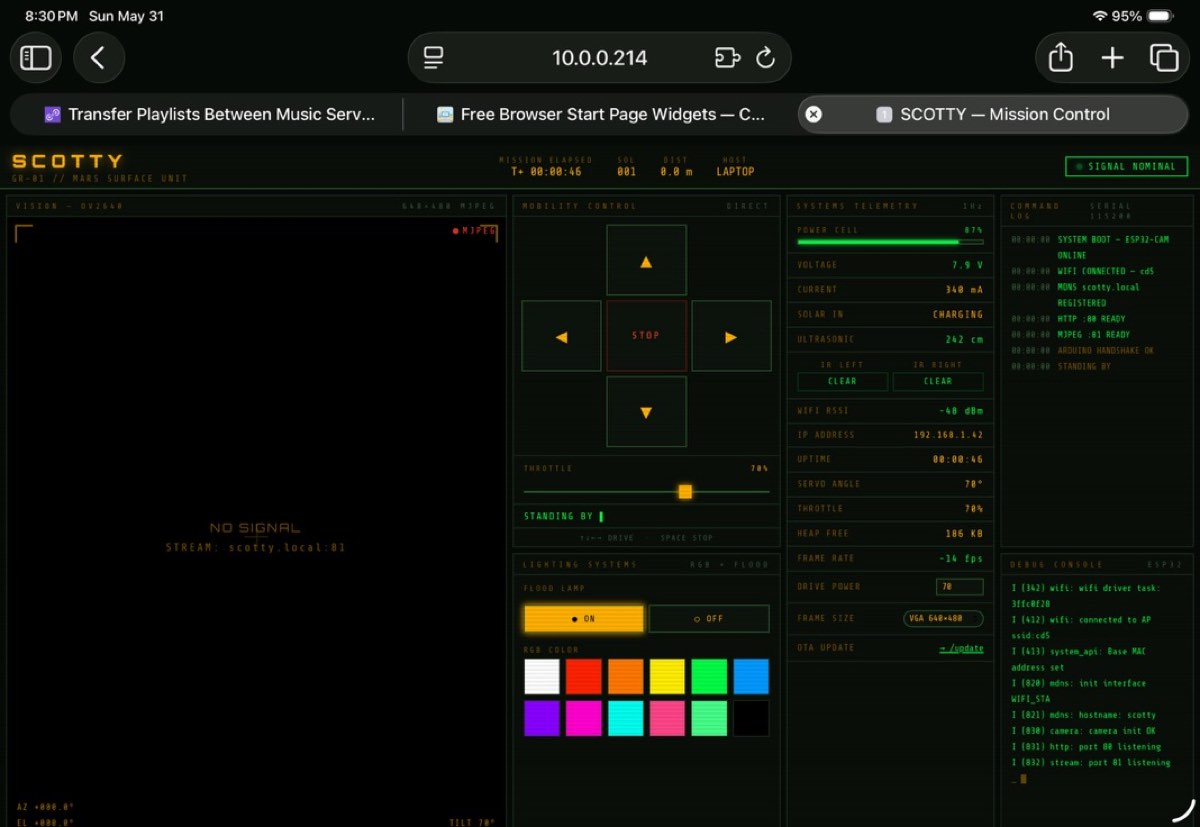Image resolution: width=1200 pixels, height=827 pixels.
Task: Click the 340 mA current value
Action: [x=965, y=290]
